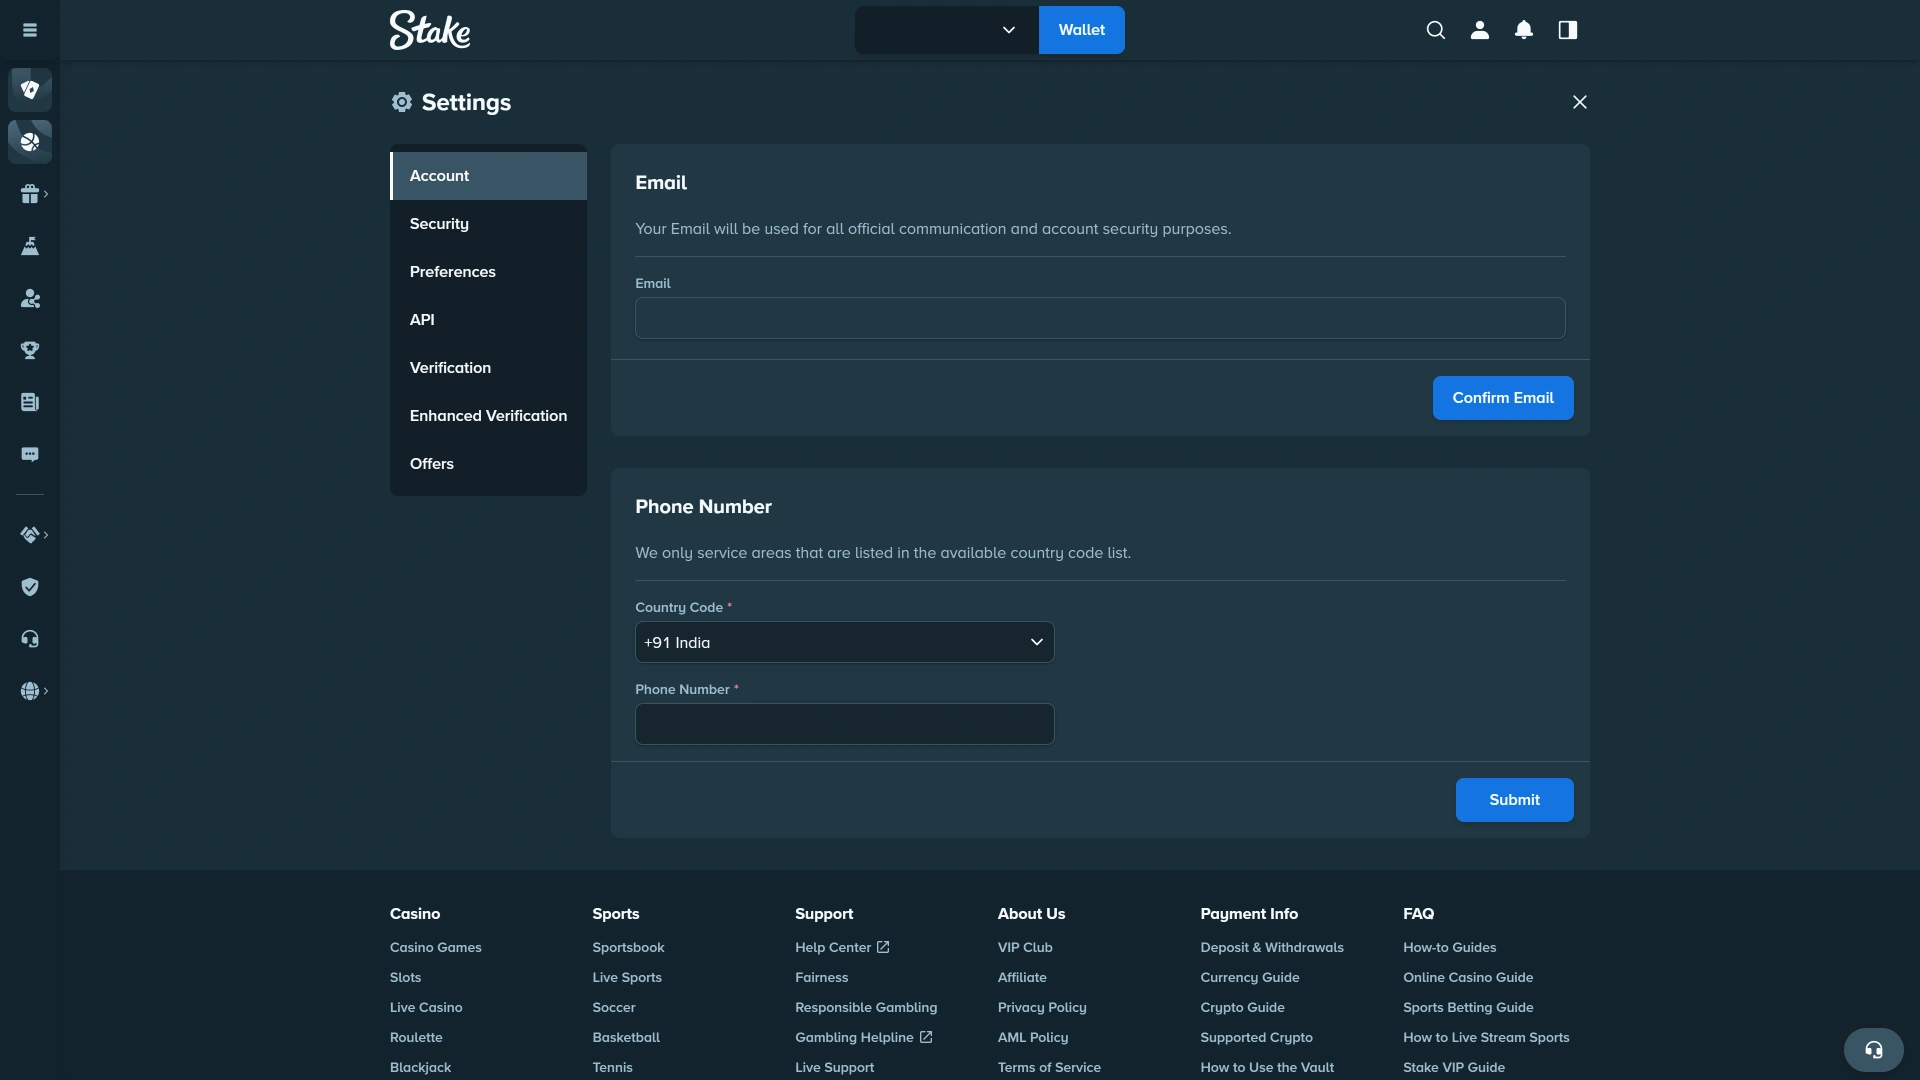Open the AML Policy footer link
Viewport: 1920px width, 1080px height.
point(1033,1037)
